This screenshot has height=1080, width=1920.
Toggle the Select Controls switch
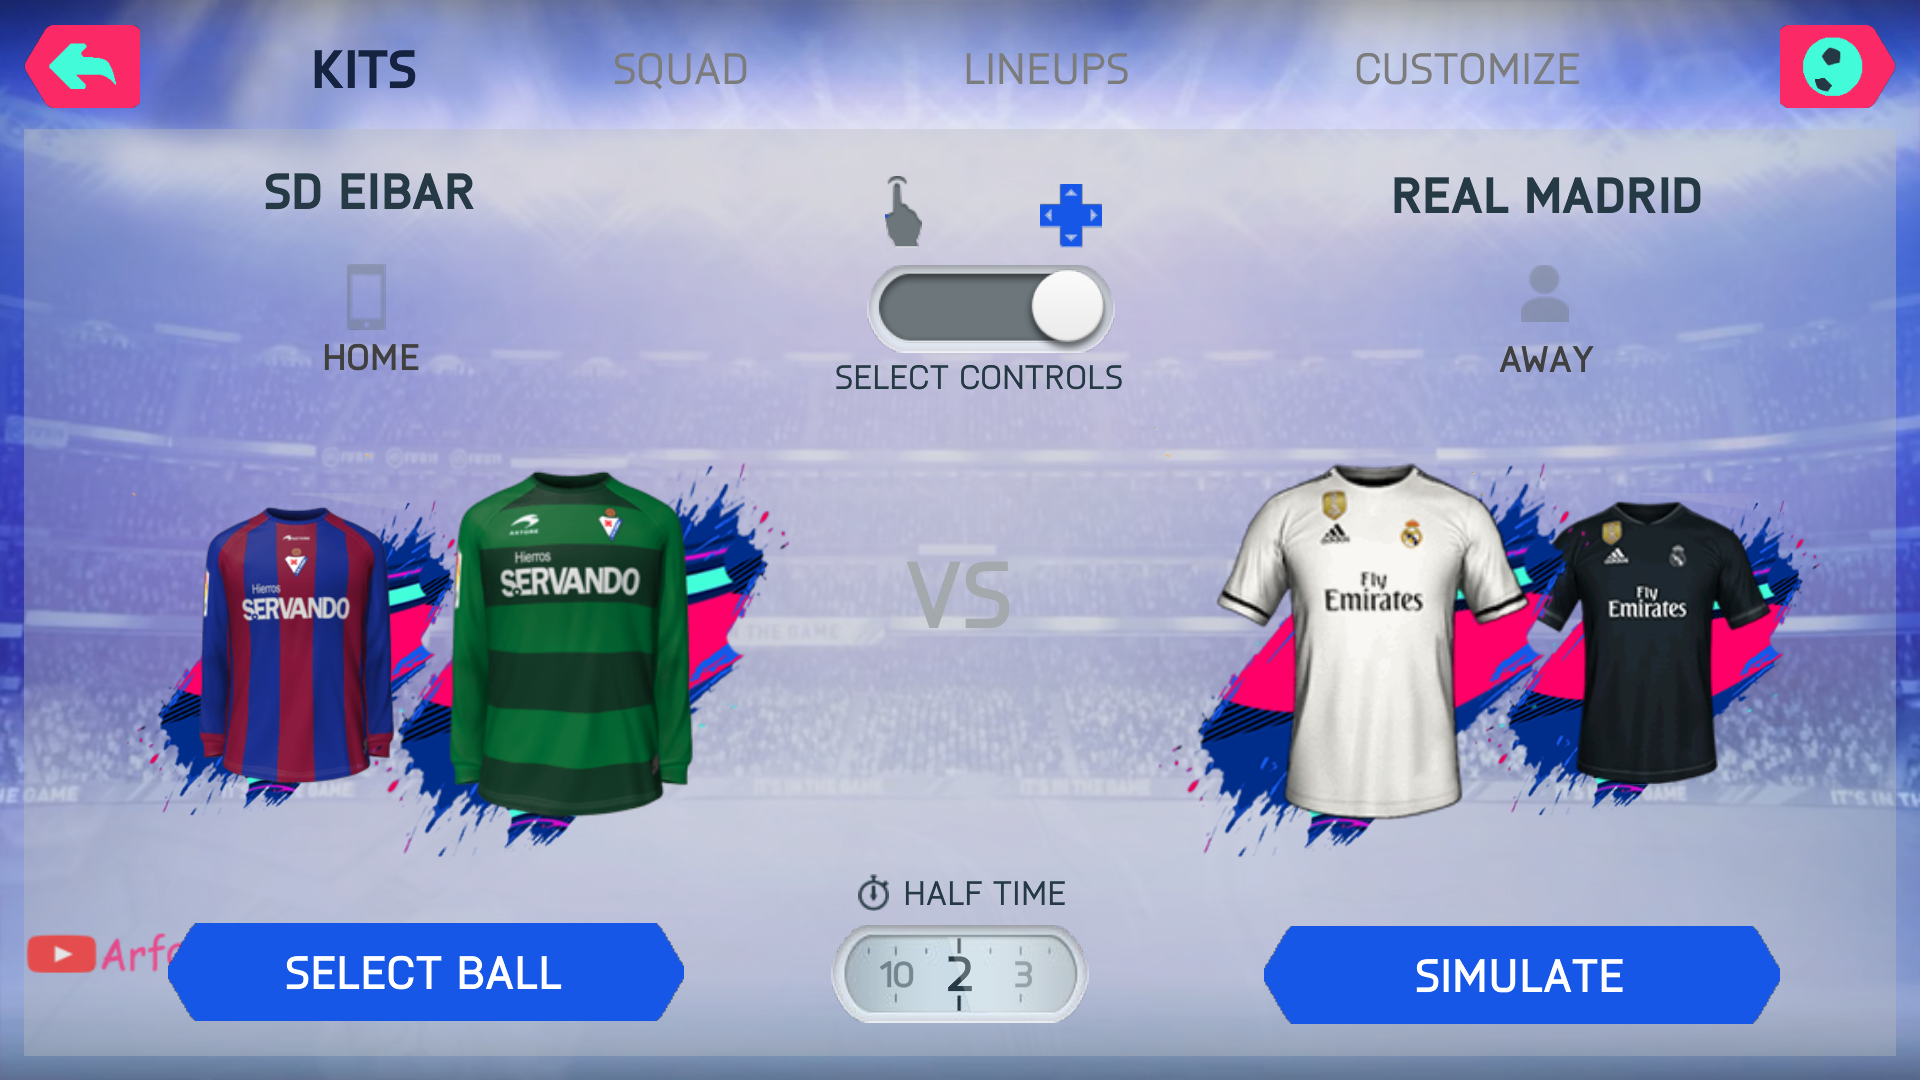click(990, 308)
